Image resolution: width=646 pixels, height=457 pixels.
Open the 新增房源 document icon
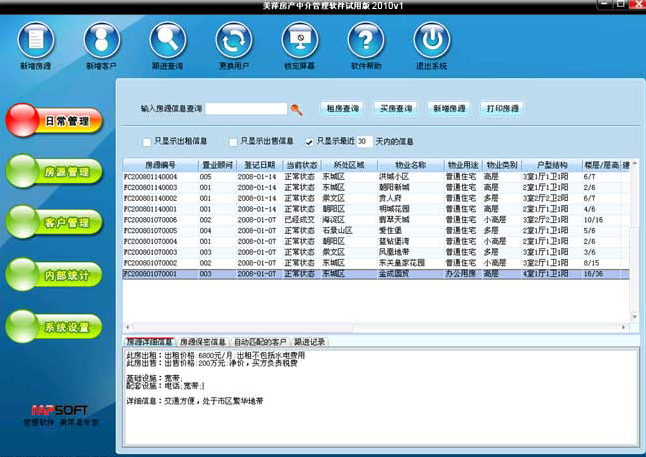click(36, 40)
